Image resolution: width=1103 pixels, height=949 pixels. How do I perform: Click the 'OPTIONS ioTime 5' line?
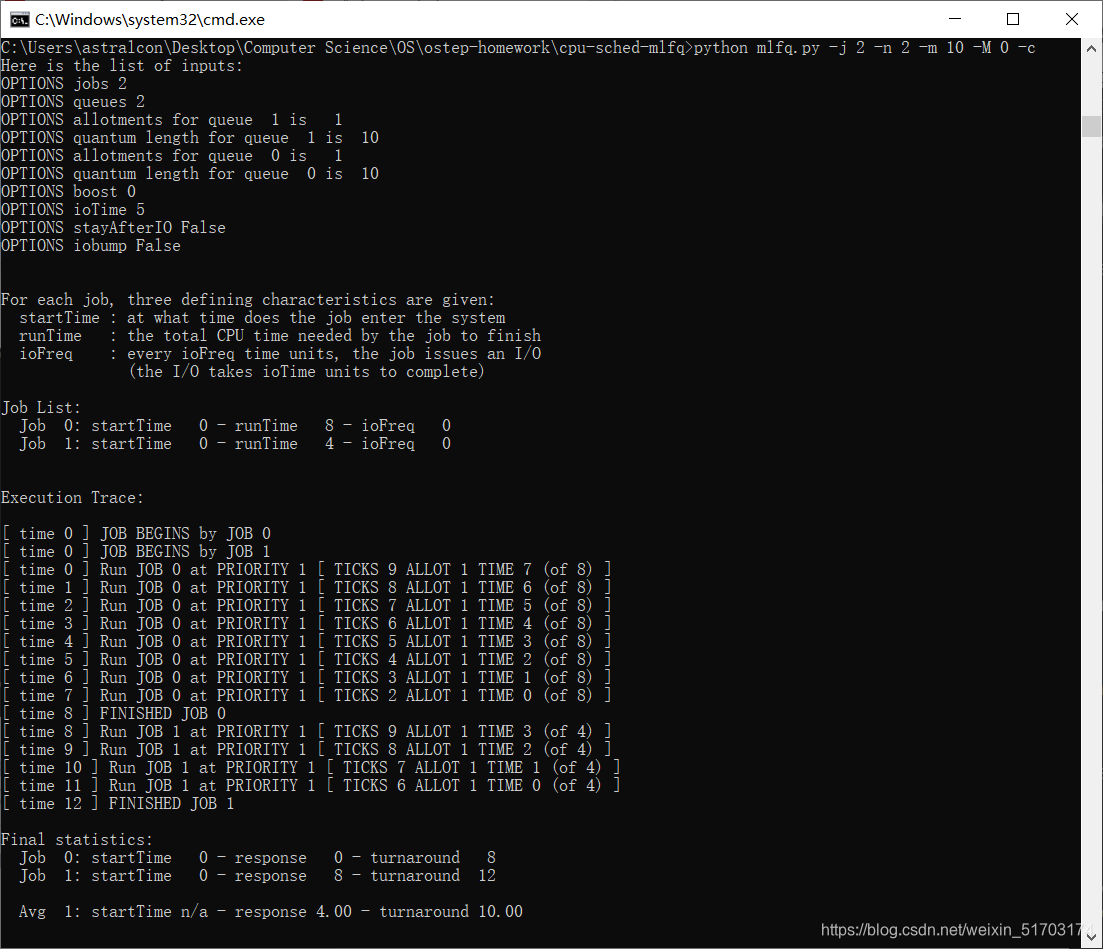(73, 210)
